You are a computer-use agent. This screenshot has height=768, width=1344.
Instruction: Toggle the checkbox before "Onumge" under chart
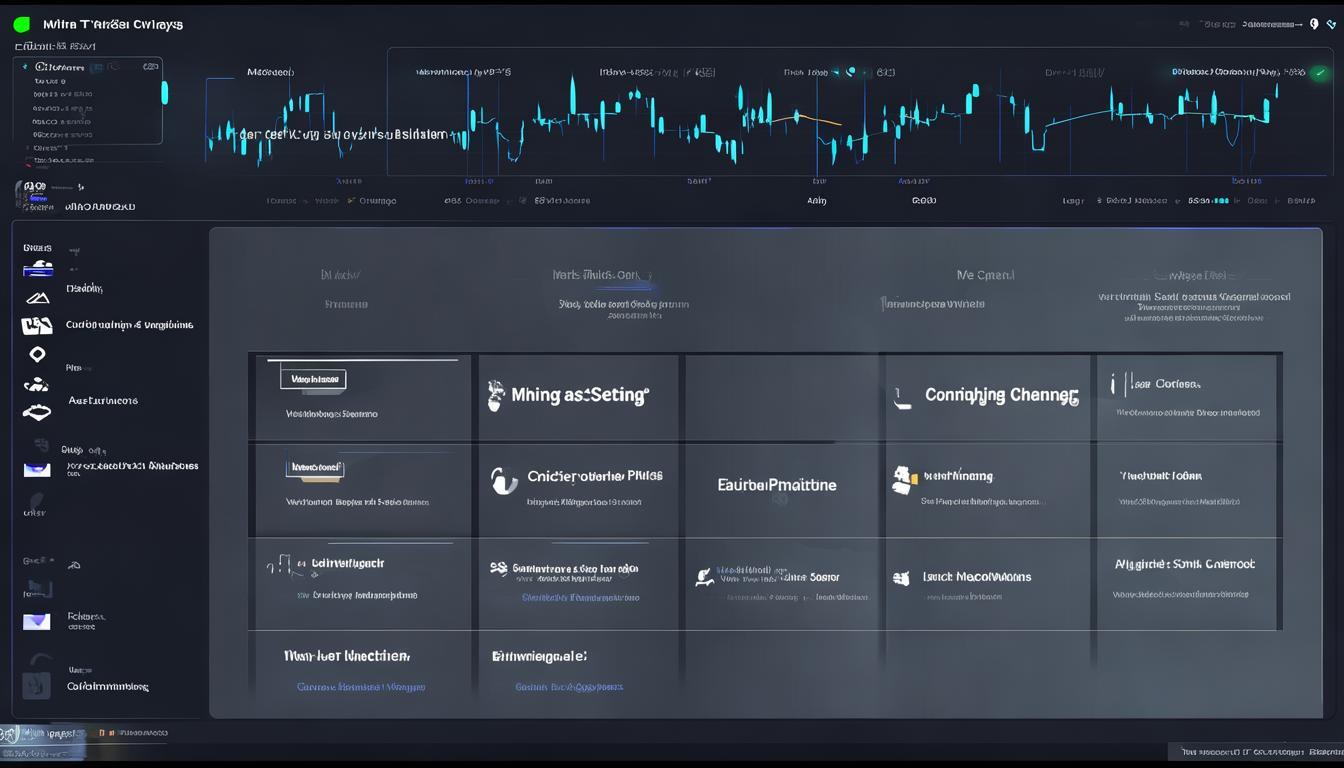point(351,201)
